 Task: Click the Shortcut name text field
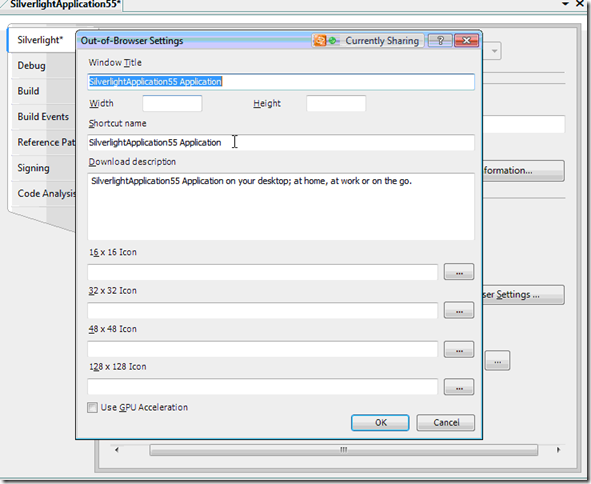[x=281, y=142]
